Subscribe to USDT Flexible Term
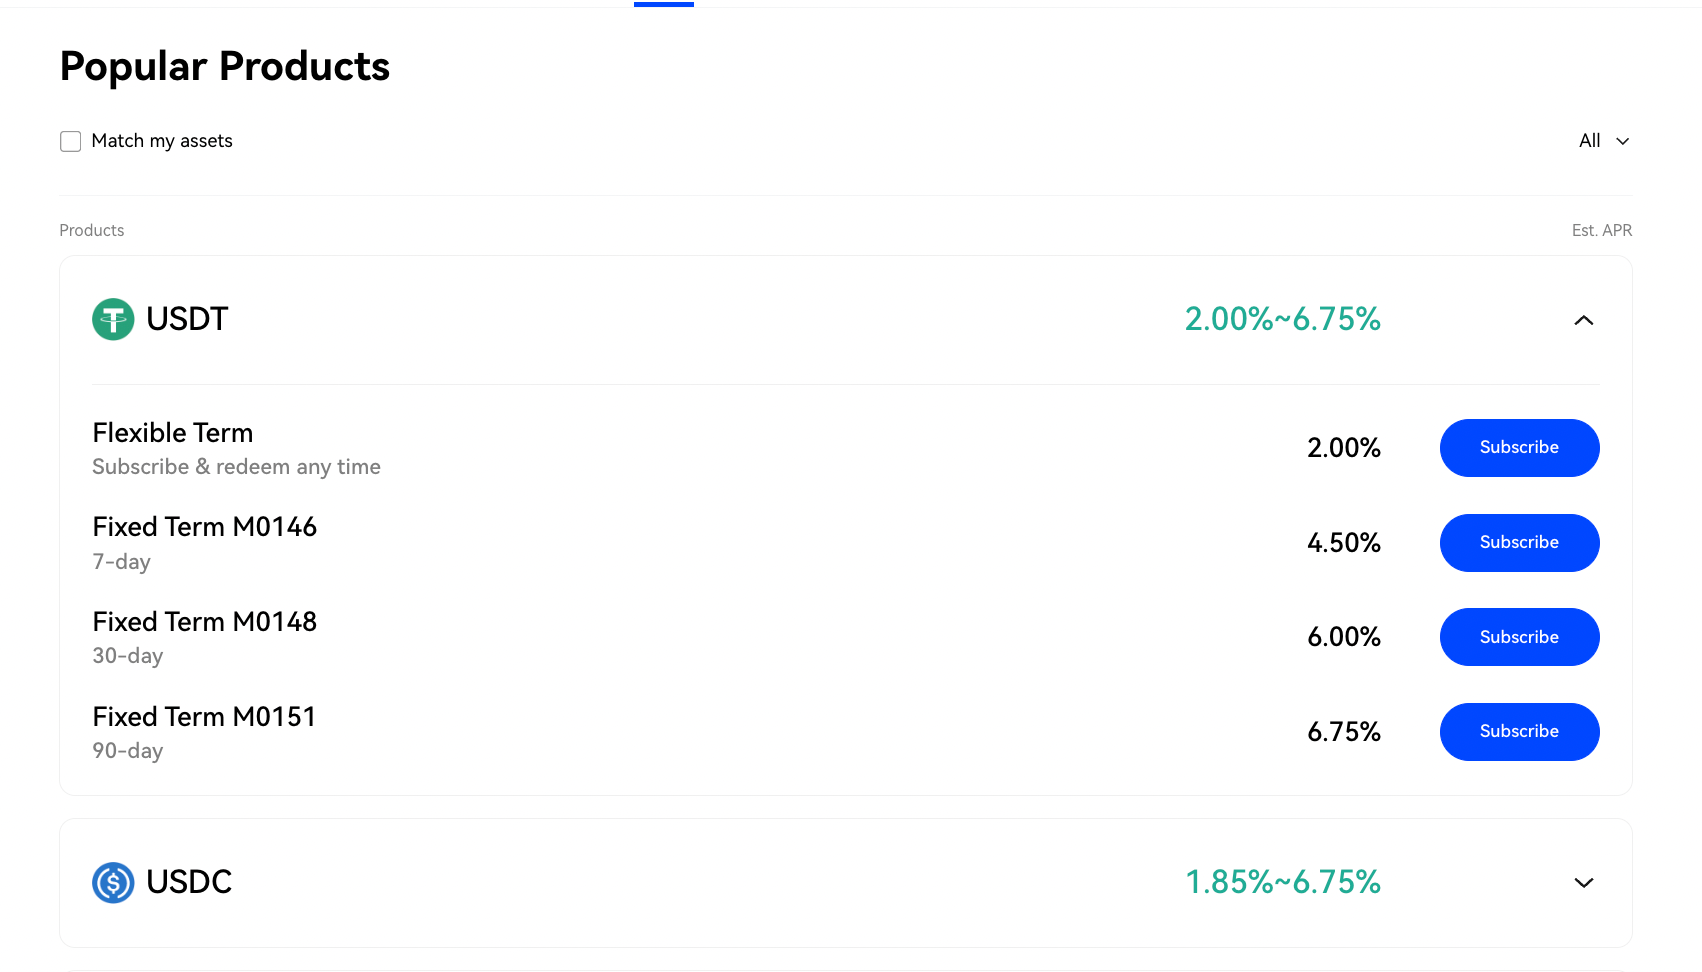The height and width of the screenshot is (972, 1702). point(1519,448)
